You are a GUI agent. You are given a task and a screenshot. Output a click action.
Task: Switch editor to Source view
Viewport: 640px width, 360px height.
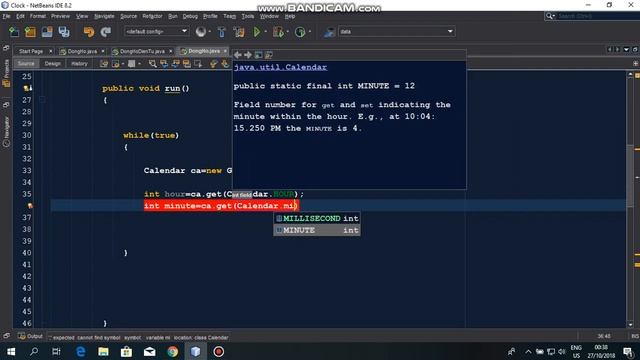[26, 64]
